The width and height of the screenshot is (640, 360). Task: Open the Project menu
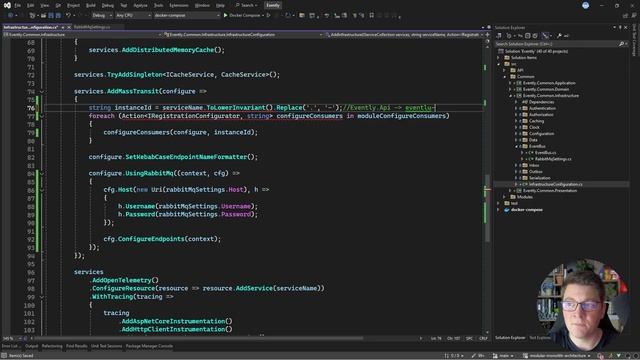tap(73, 5)
